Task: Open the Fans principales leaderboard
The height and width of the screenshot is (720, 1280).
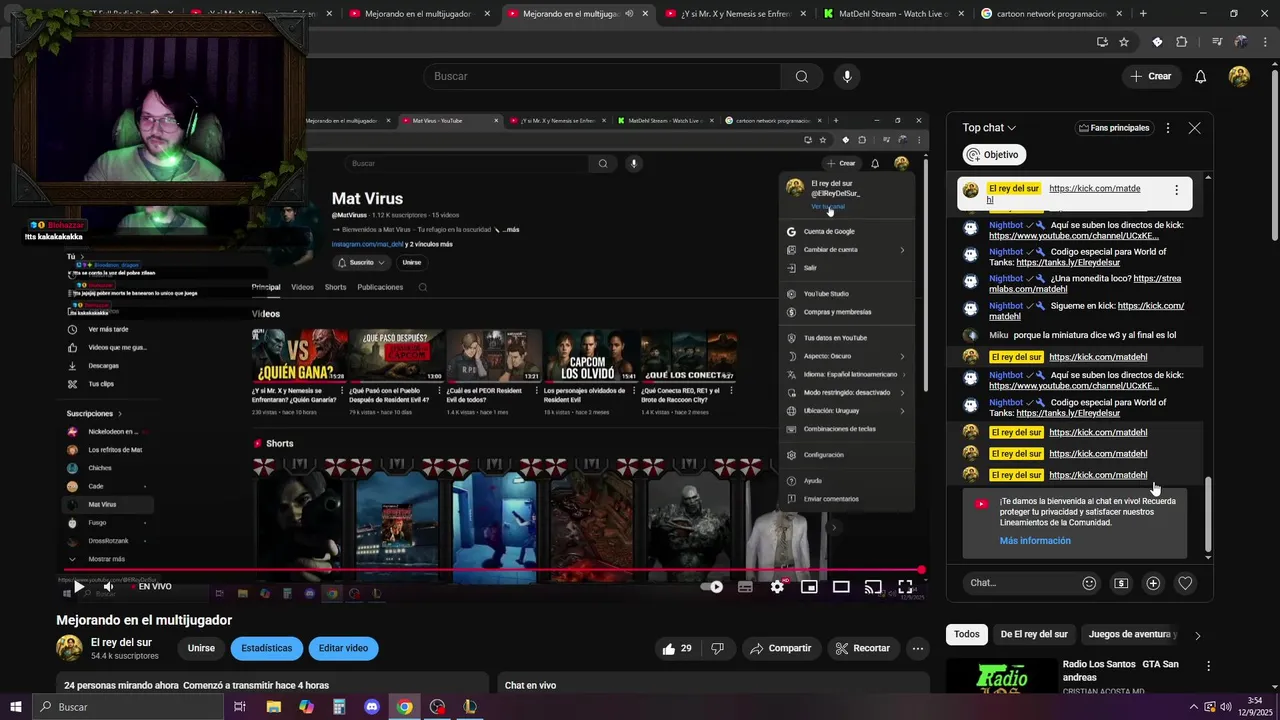Action: click(x=1113, y=128)
